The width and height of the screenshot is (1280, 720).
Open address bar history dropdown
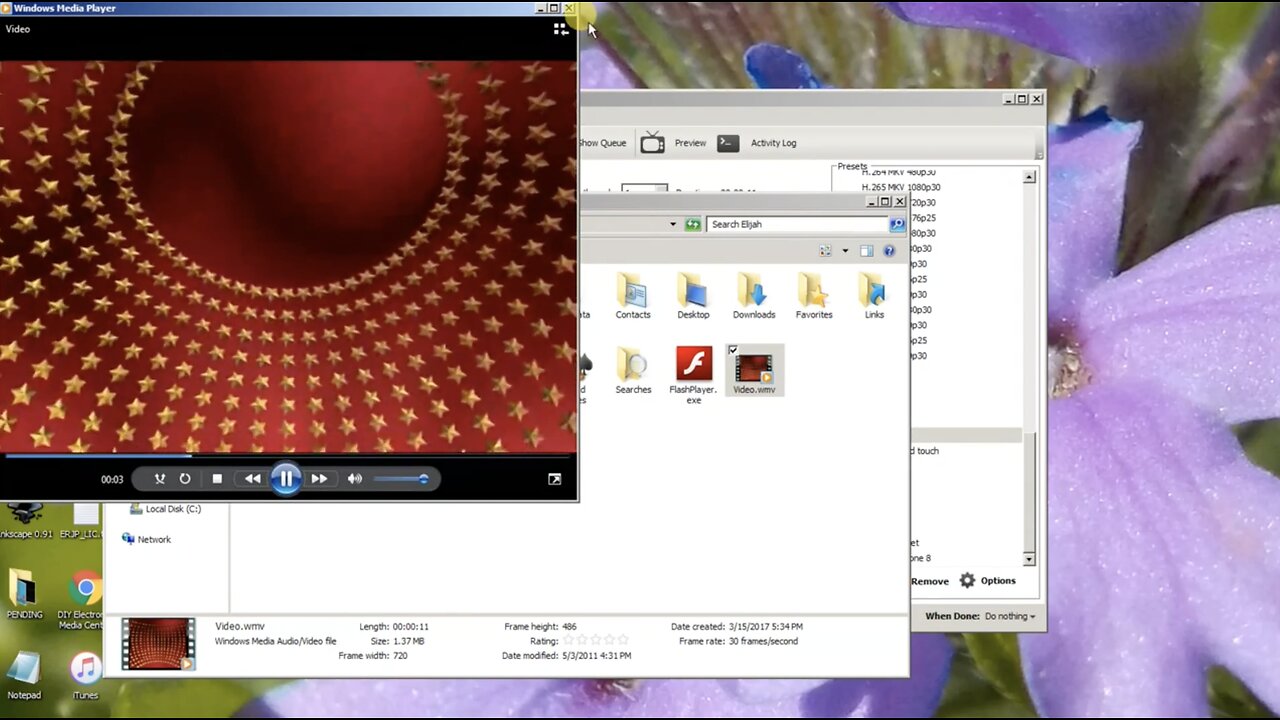(673, 224)
